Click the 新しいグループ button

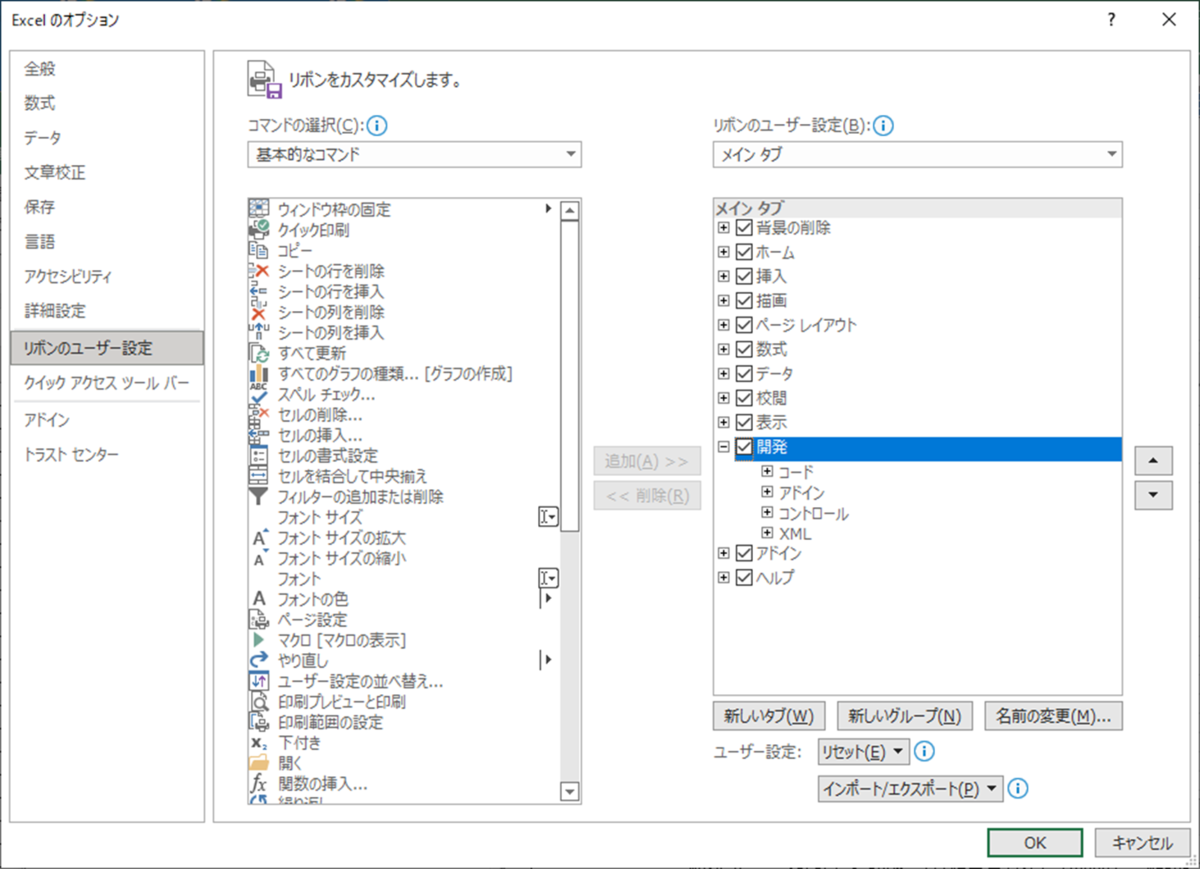(x=904, y=716)
